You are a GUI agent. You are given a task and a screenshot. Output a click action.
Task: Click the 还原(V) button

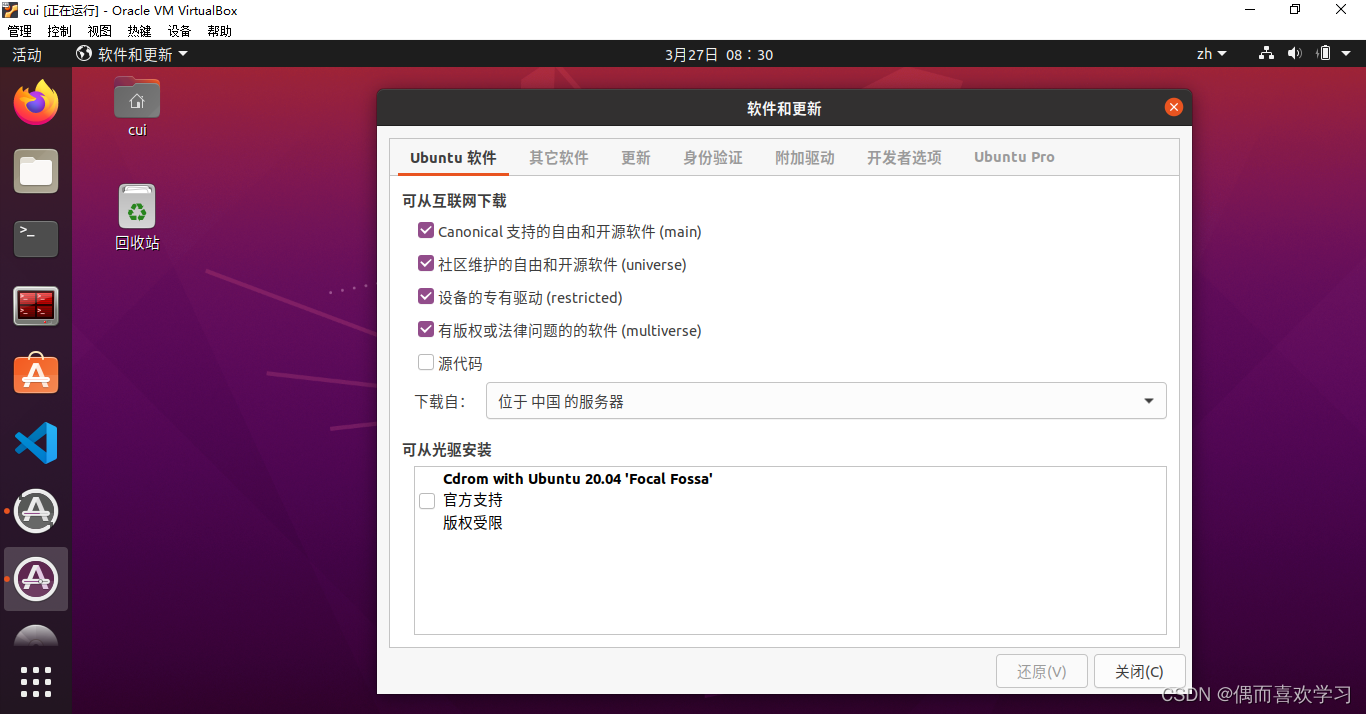click(x=1042, y=671)
